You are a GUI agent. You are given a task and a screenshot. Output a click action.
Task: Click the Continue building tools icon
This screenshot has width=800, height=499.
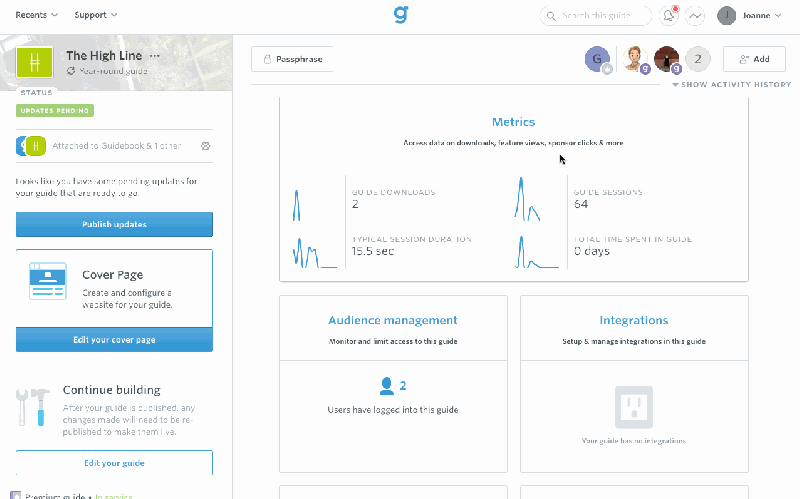pyautogui.click(x=33, y=407)
